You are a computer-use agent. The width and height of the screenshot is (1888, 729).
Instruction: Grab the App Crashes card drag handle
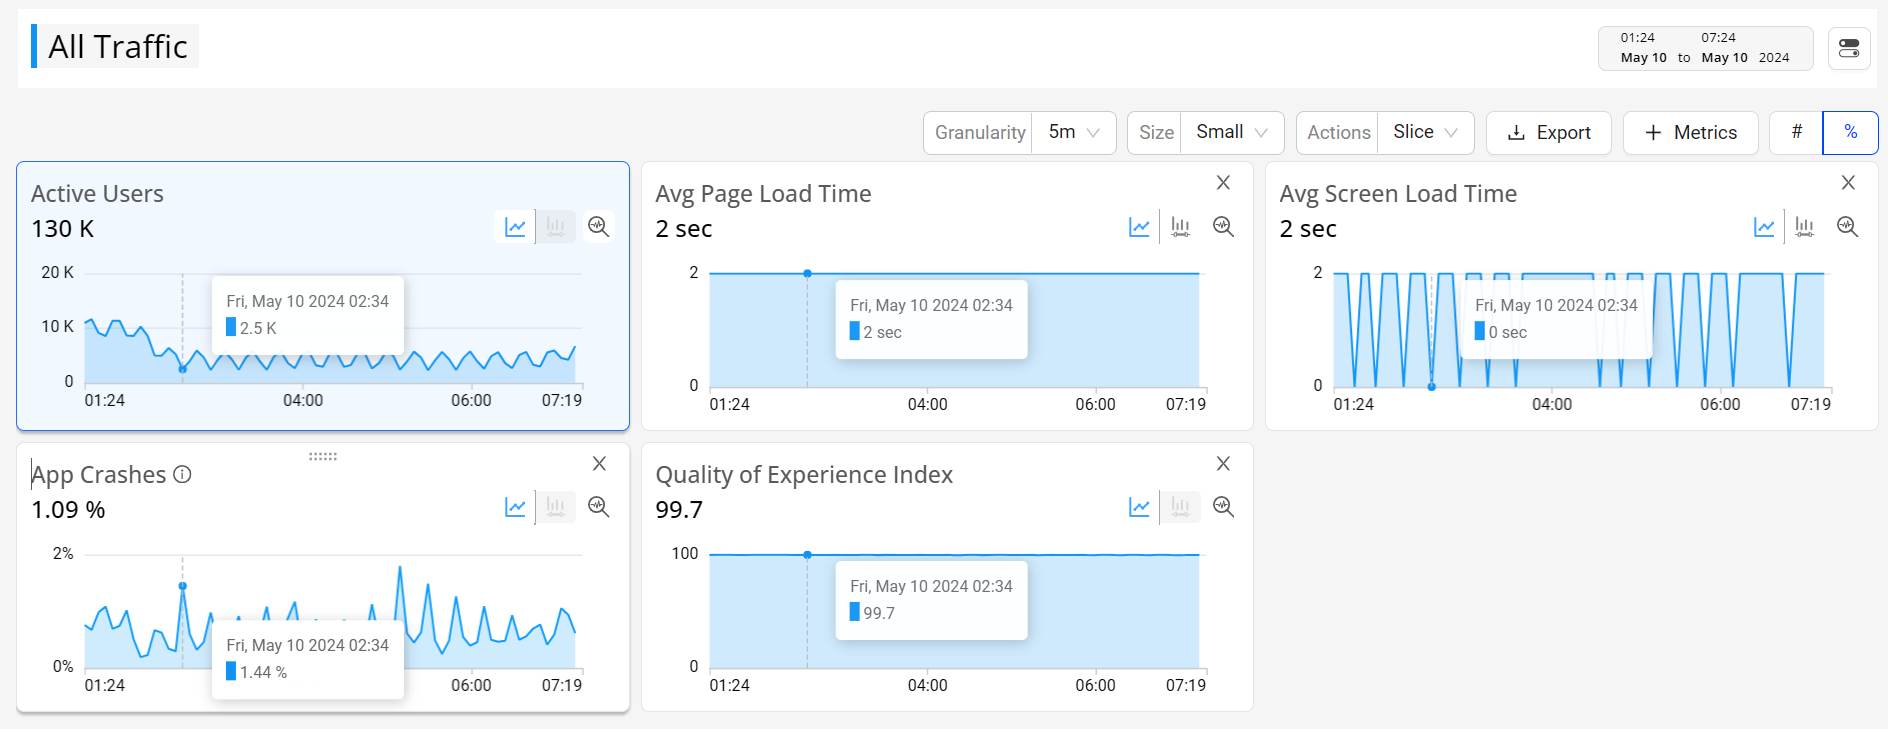[x=322, y=456]
